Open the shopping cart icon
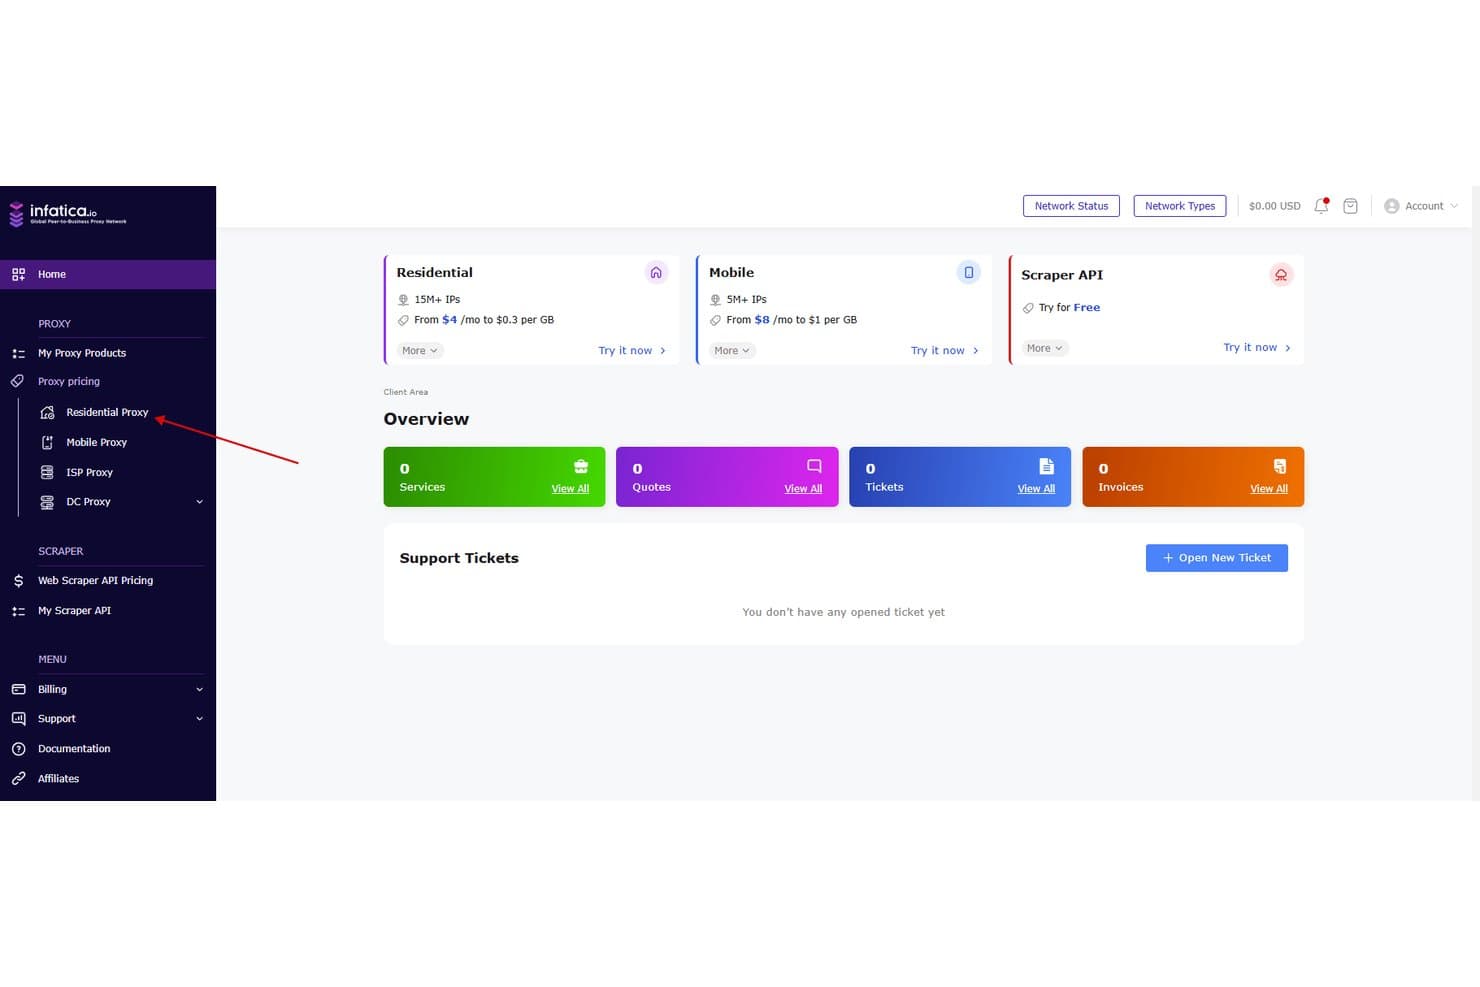Image resolution: width=1480 pixels, height=987 pixels. point(1350,206)
